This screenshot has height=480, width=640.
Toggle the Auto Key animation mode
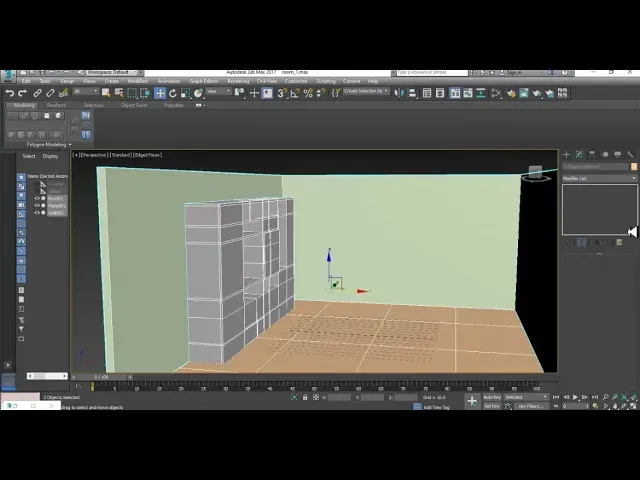pos(491,397)
